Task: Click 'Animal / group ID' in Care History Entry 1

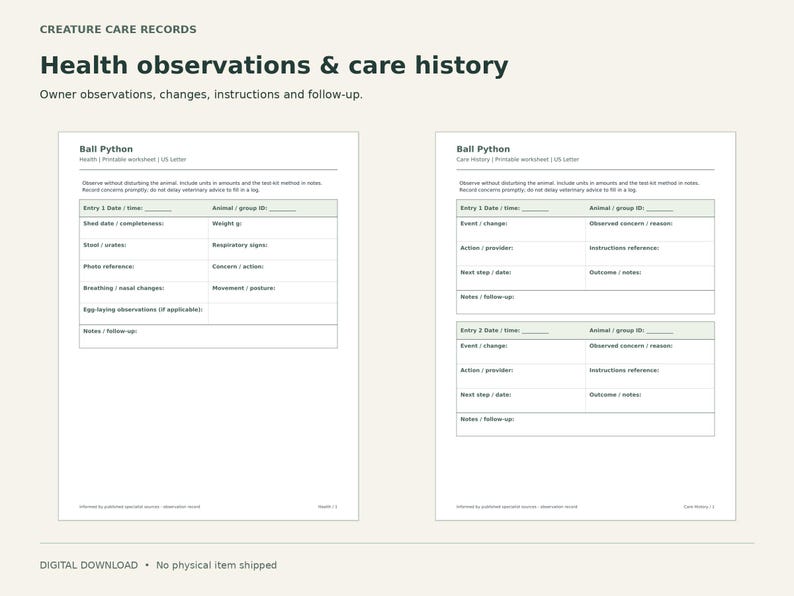Action: pos(631,208)
